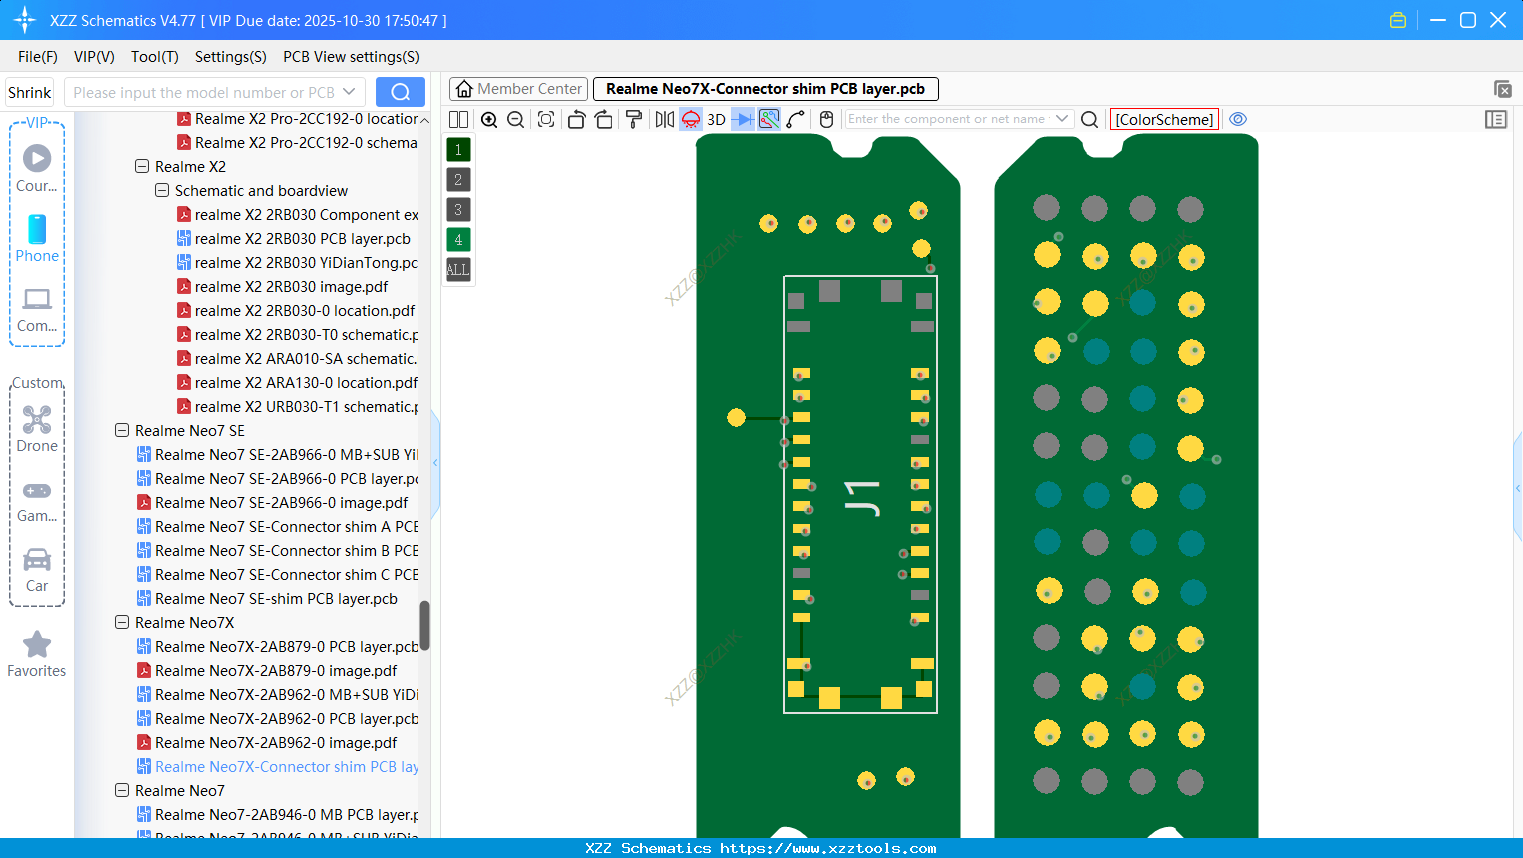Open the model number dropdown arrow
The height and width of the screenshot is (858, 1523).
click(349, 92)
